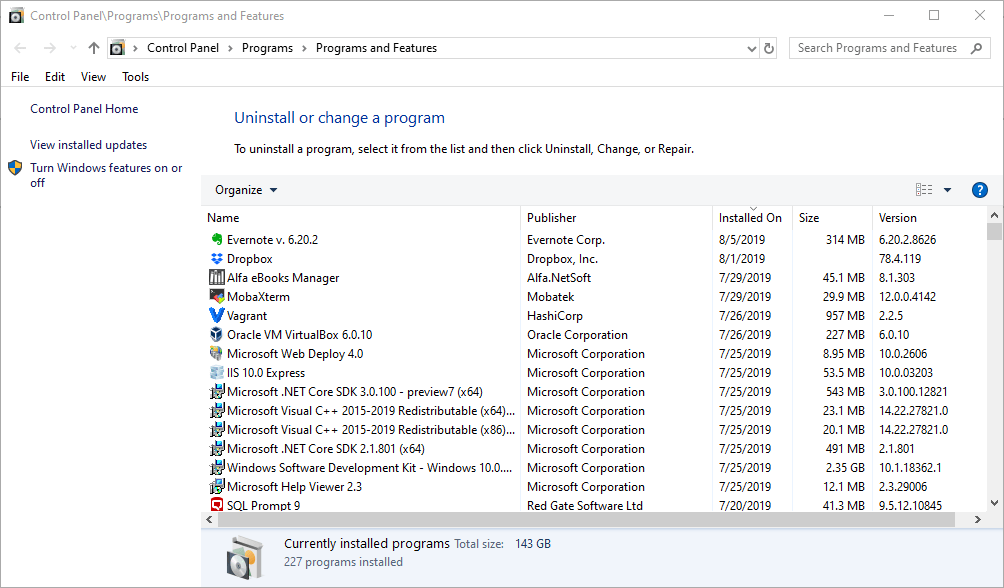Image resolution: width=1004 pixels, height=588 pixels.
Task: Click the forward navigation arrow
Action: pos(49,48)
